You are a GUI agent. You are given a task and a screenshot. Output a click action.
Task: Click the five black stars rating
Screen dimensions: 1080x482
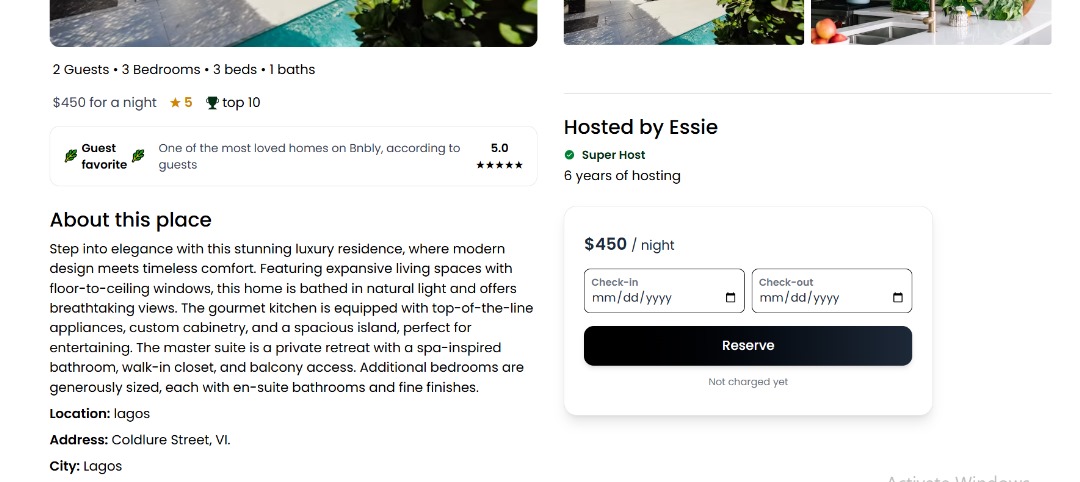click(499, 165)
